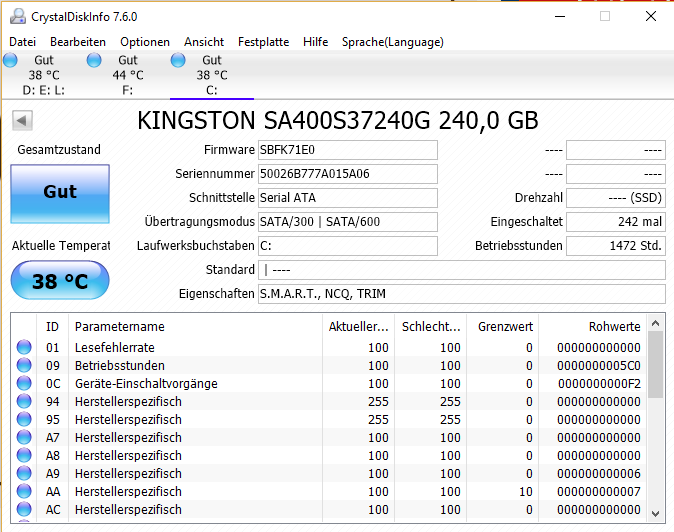
Task: Click the previous disk arrow button
Action: tap(22, 121)
